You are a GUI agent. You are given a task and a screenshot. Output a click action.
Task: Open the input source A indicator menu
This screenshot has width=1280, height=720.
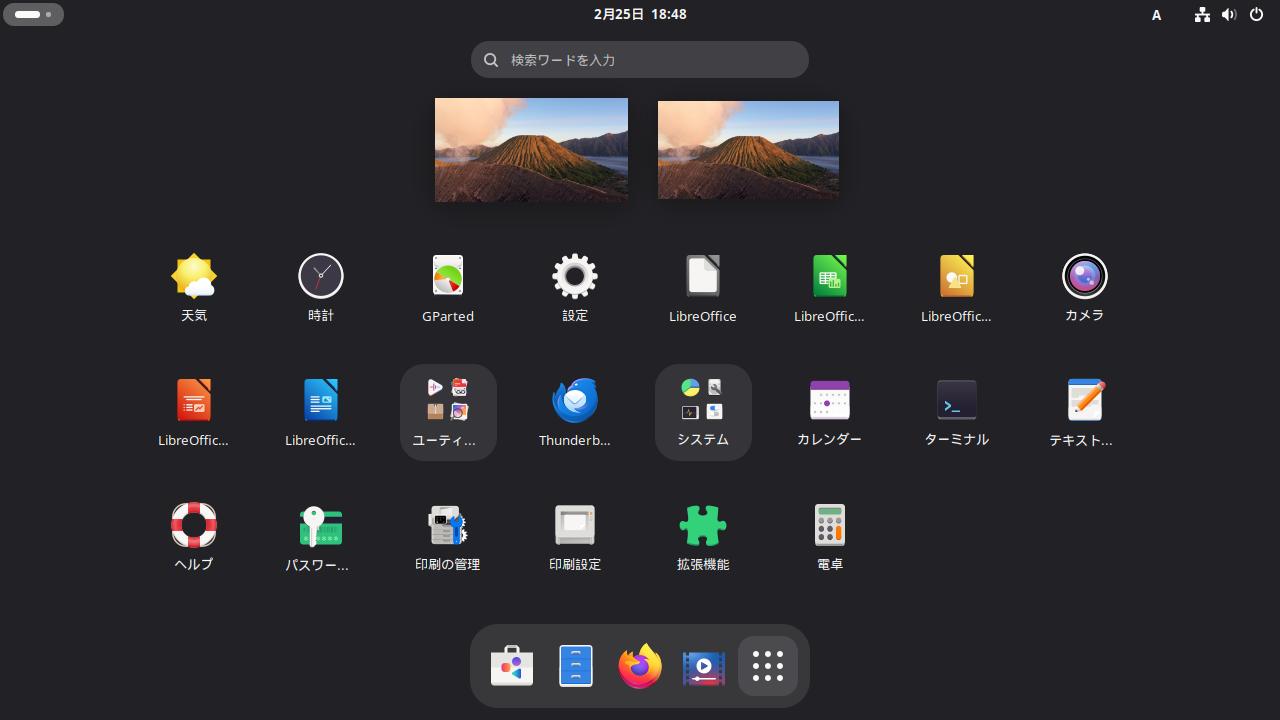point(1157,15)
